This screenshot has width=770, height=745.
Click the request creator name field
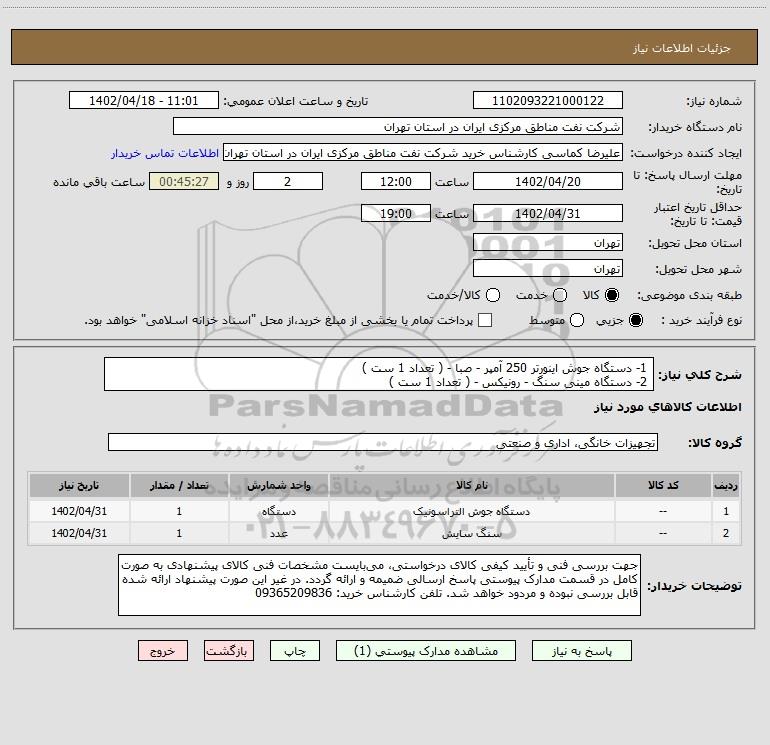tap(423, 153)
